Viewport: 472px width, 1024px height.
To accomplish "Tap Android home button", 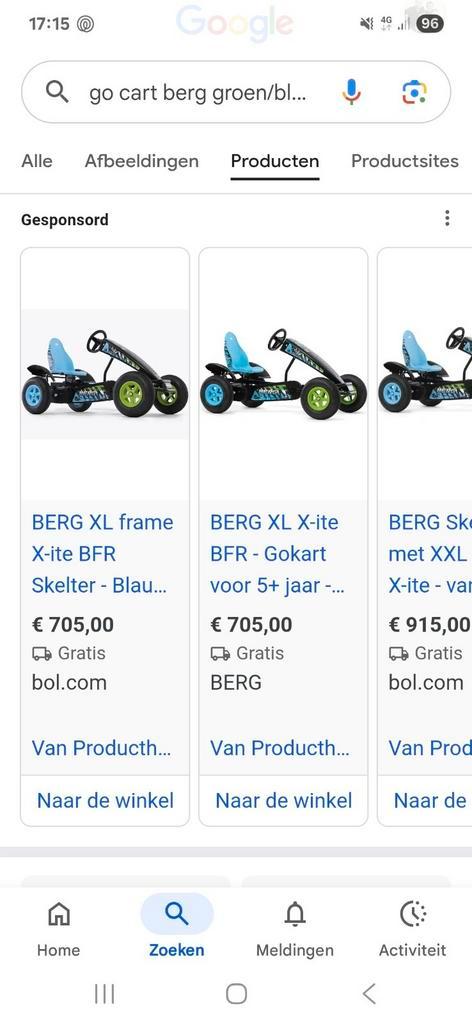I will (236, 994).
